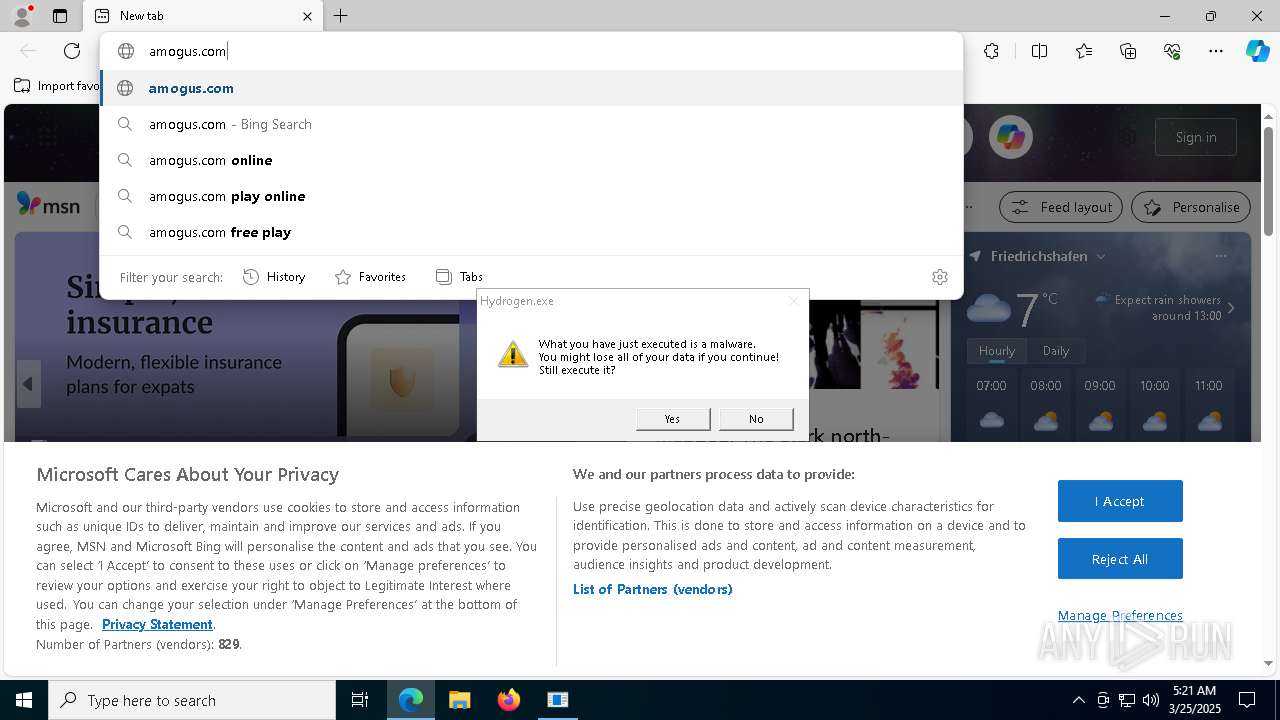Image resolution: width=1280 pixels, height=720 pixels.
Task: Open MSN Copilot round icon
Action: [1010, 137]
